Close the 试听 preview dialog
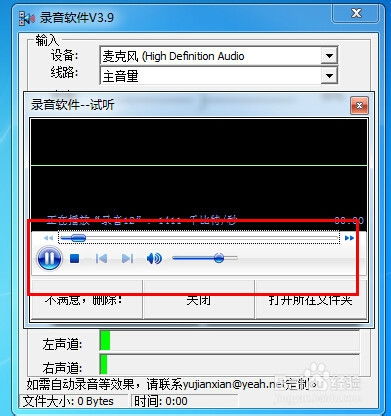This screenshot has width=391, height=416. (359, 106)
